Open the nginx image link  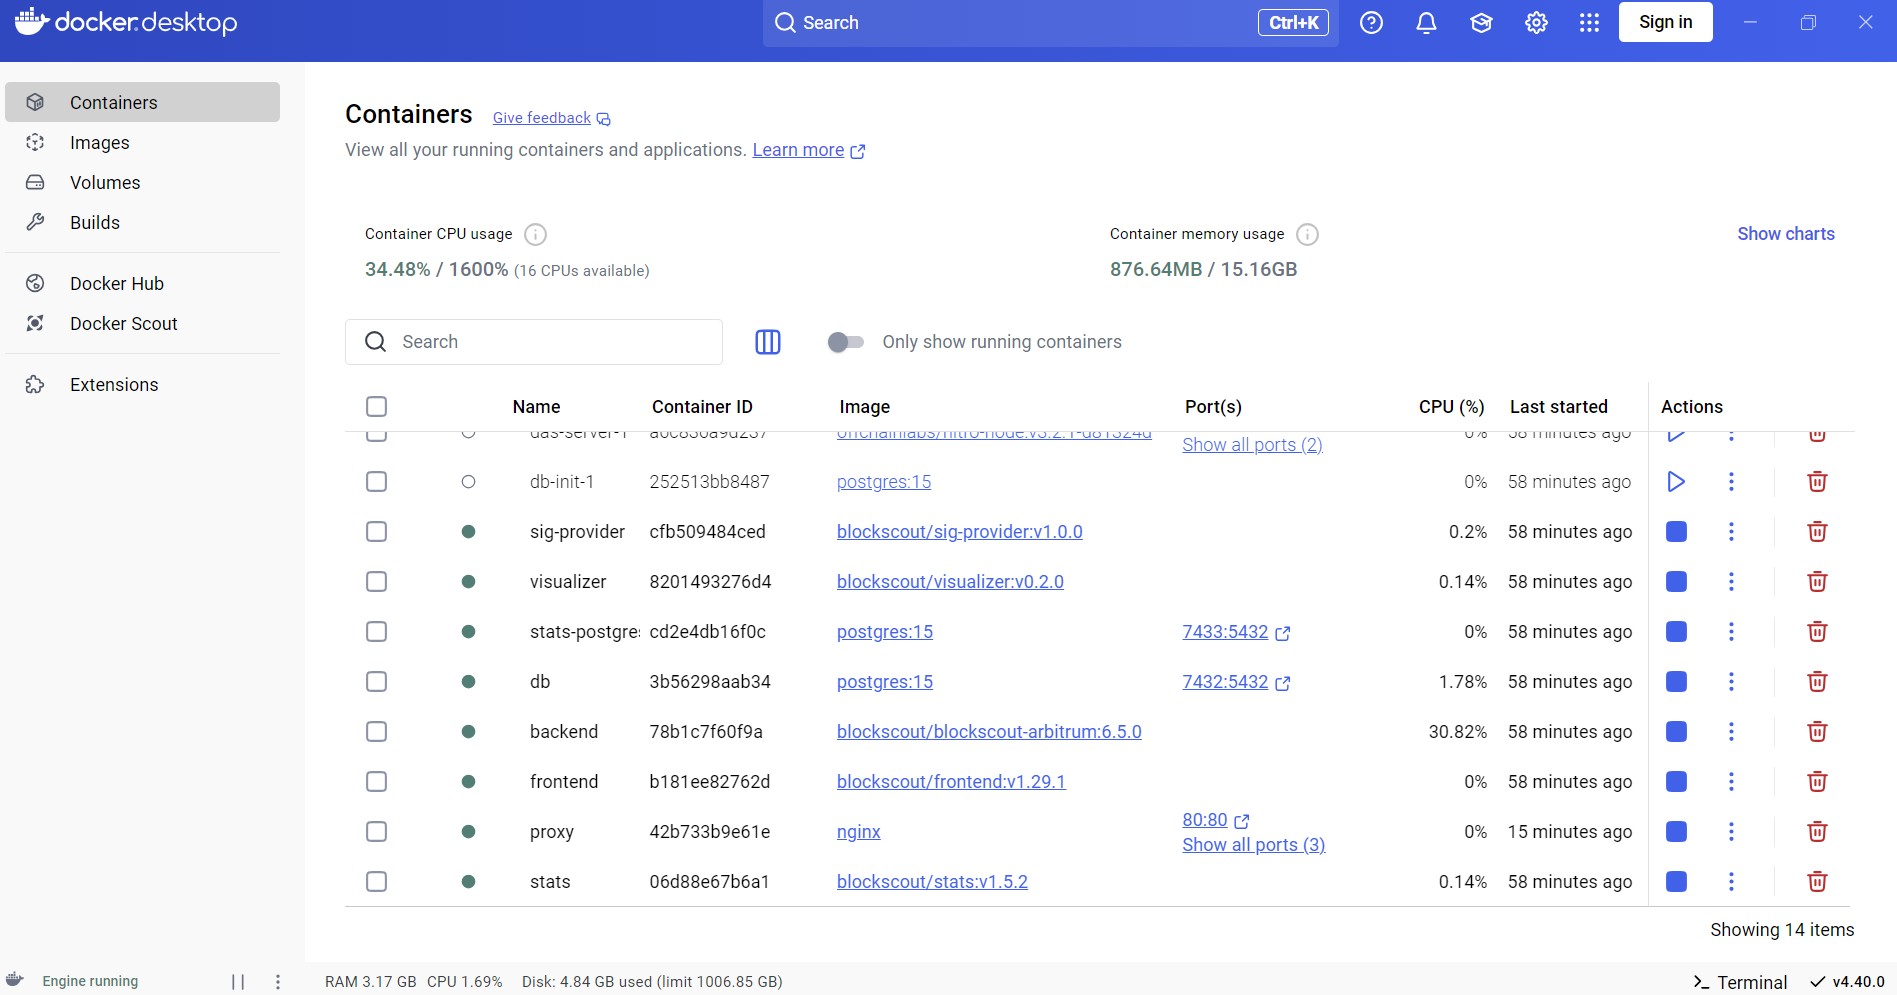(859, 832)
